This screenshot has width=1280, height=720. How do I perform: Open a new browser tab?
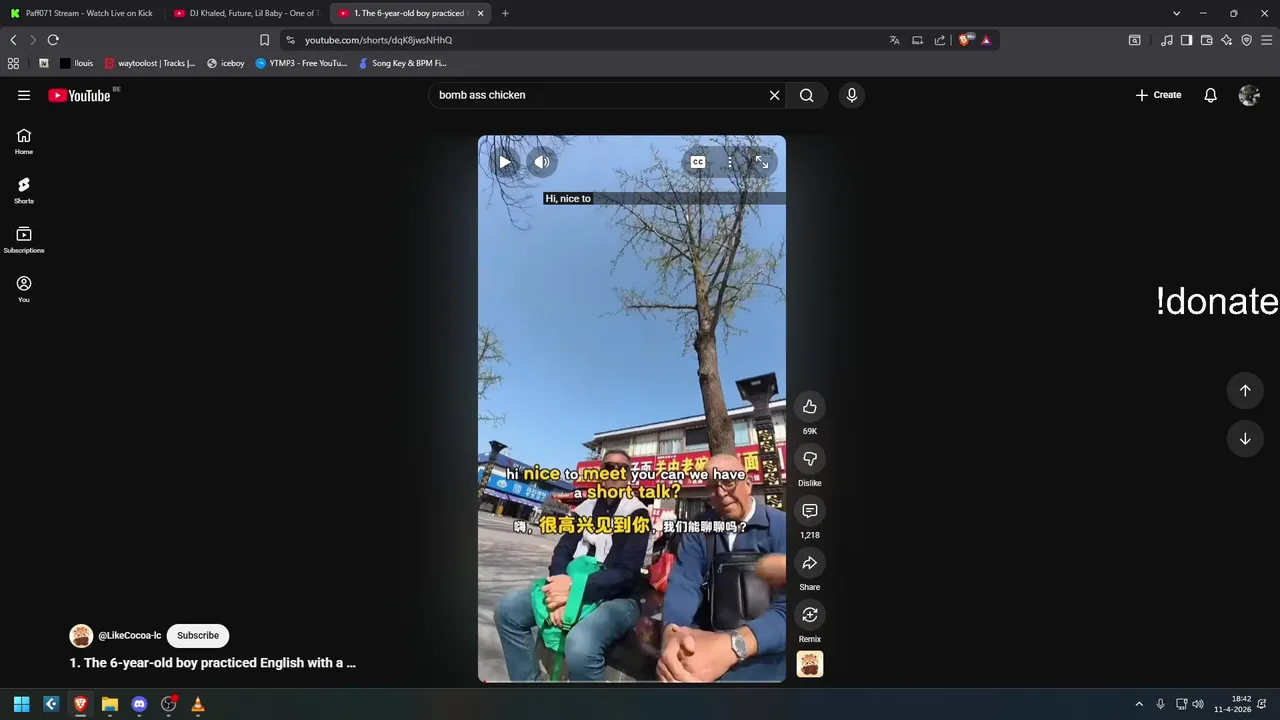pos(505,13)
